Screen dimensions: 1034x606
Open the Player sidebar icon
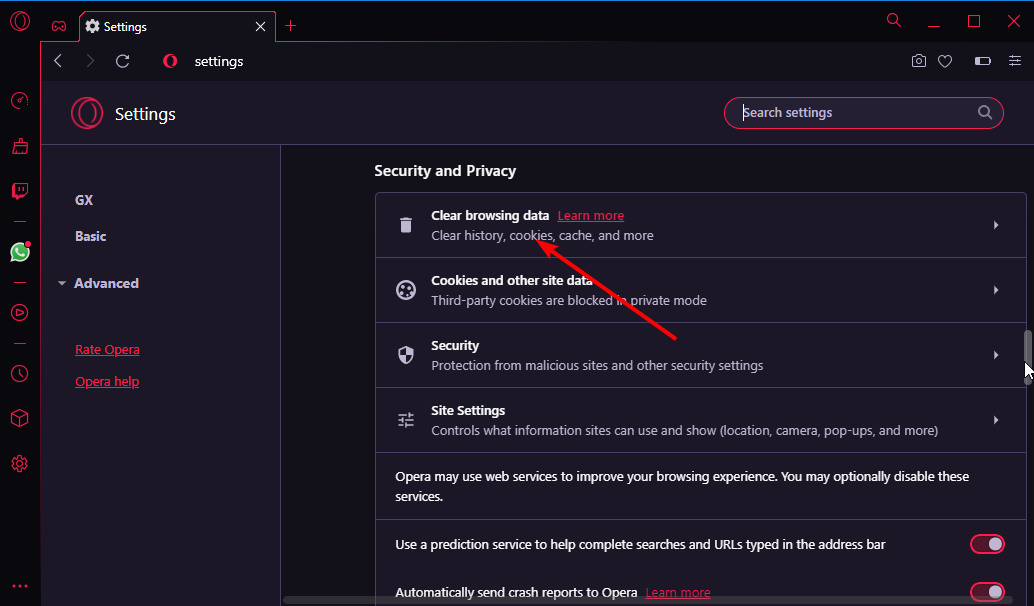(x=20, y=313)
